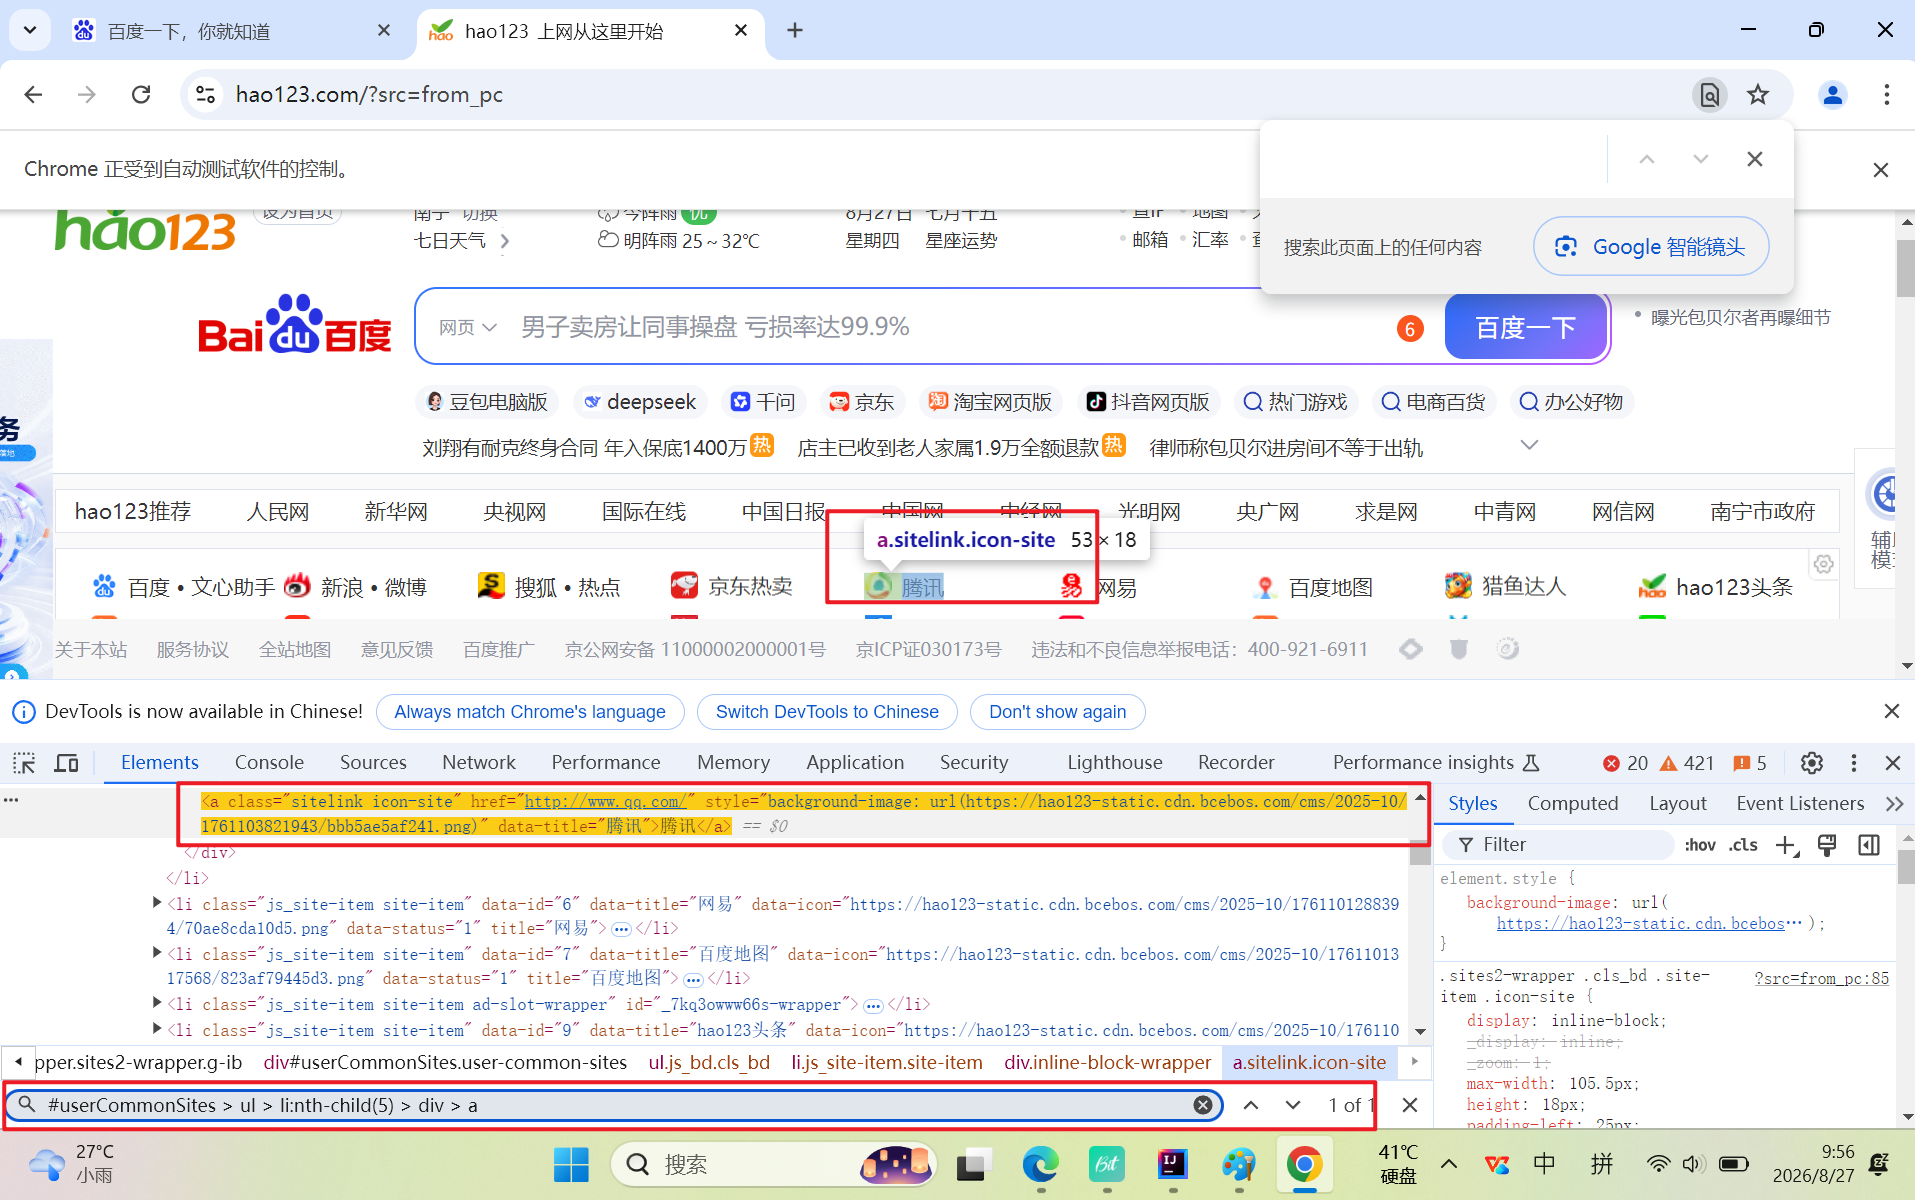Toggle the device toolbar in DevTools
This screenshot has height=1200, width=1915.
coord(67,763)
